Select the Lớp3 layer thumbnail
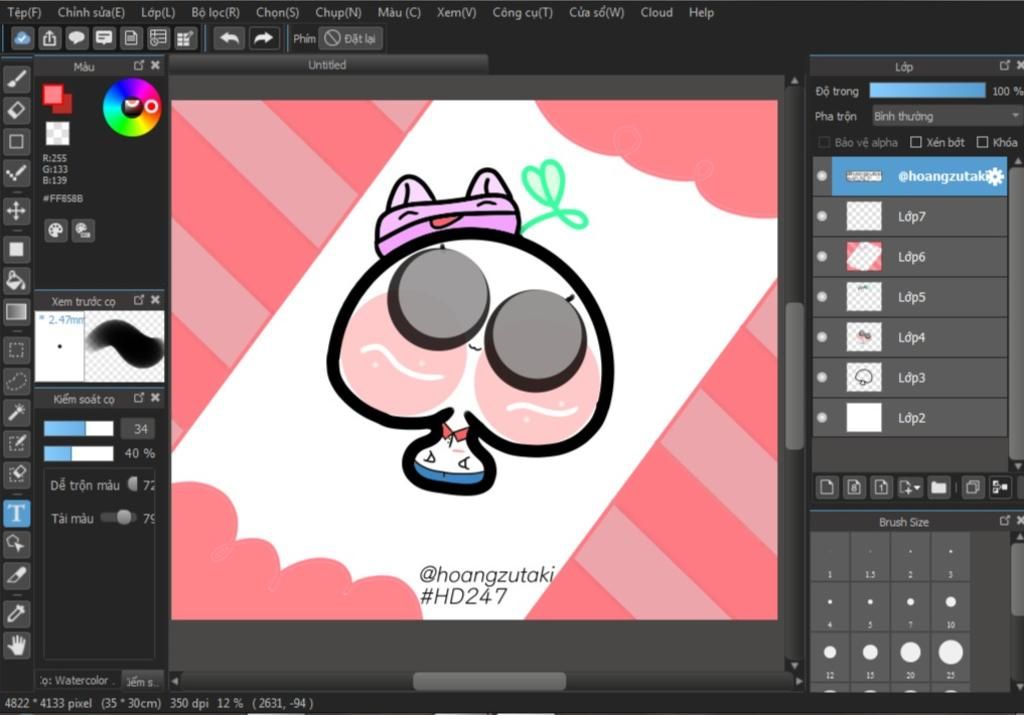The height and width of the screenshot is (715, 1024). (x=864, y=377)
